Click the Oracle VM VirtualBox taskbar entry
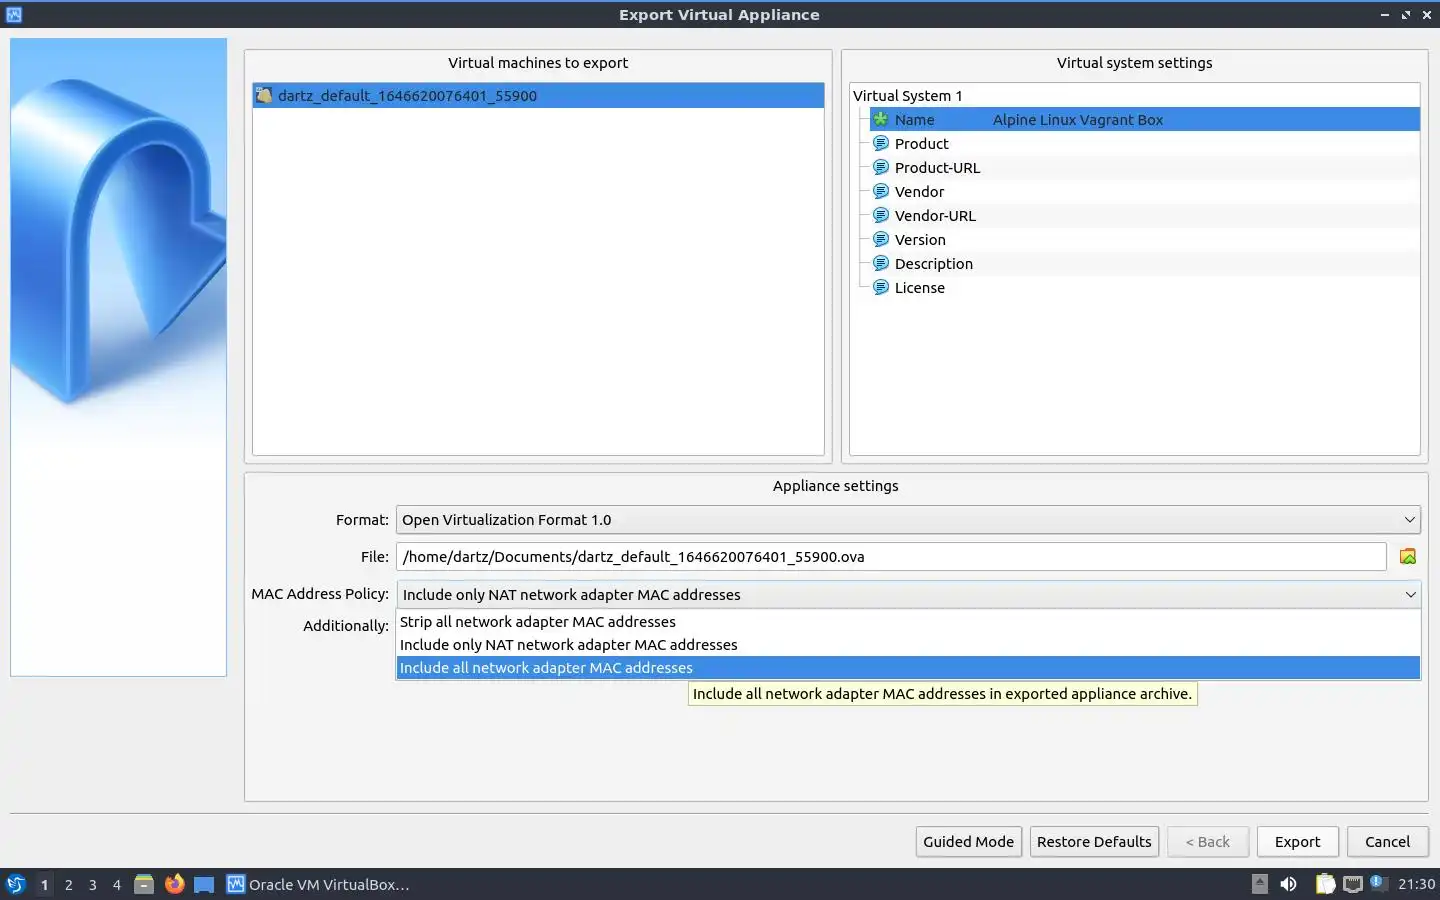 [x=319, y=884]
